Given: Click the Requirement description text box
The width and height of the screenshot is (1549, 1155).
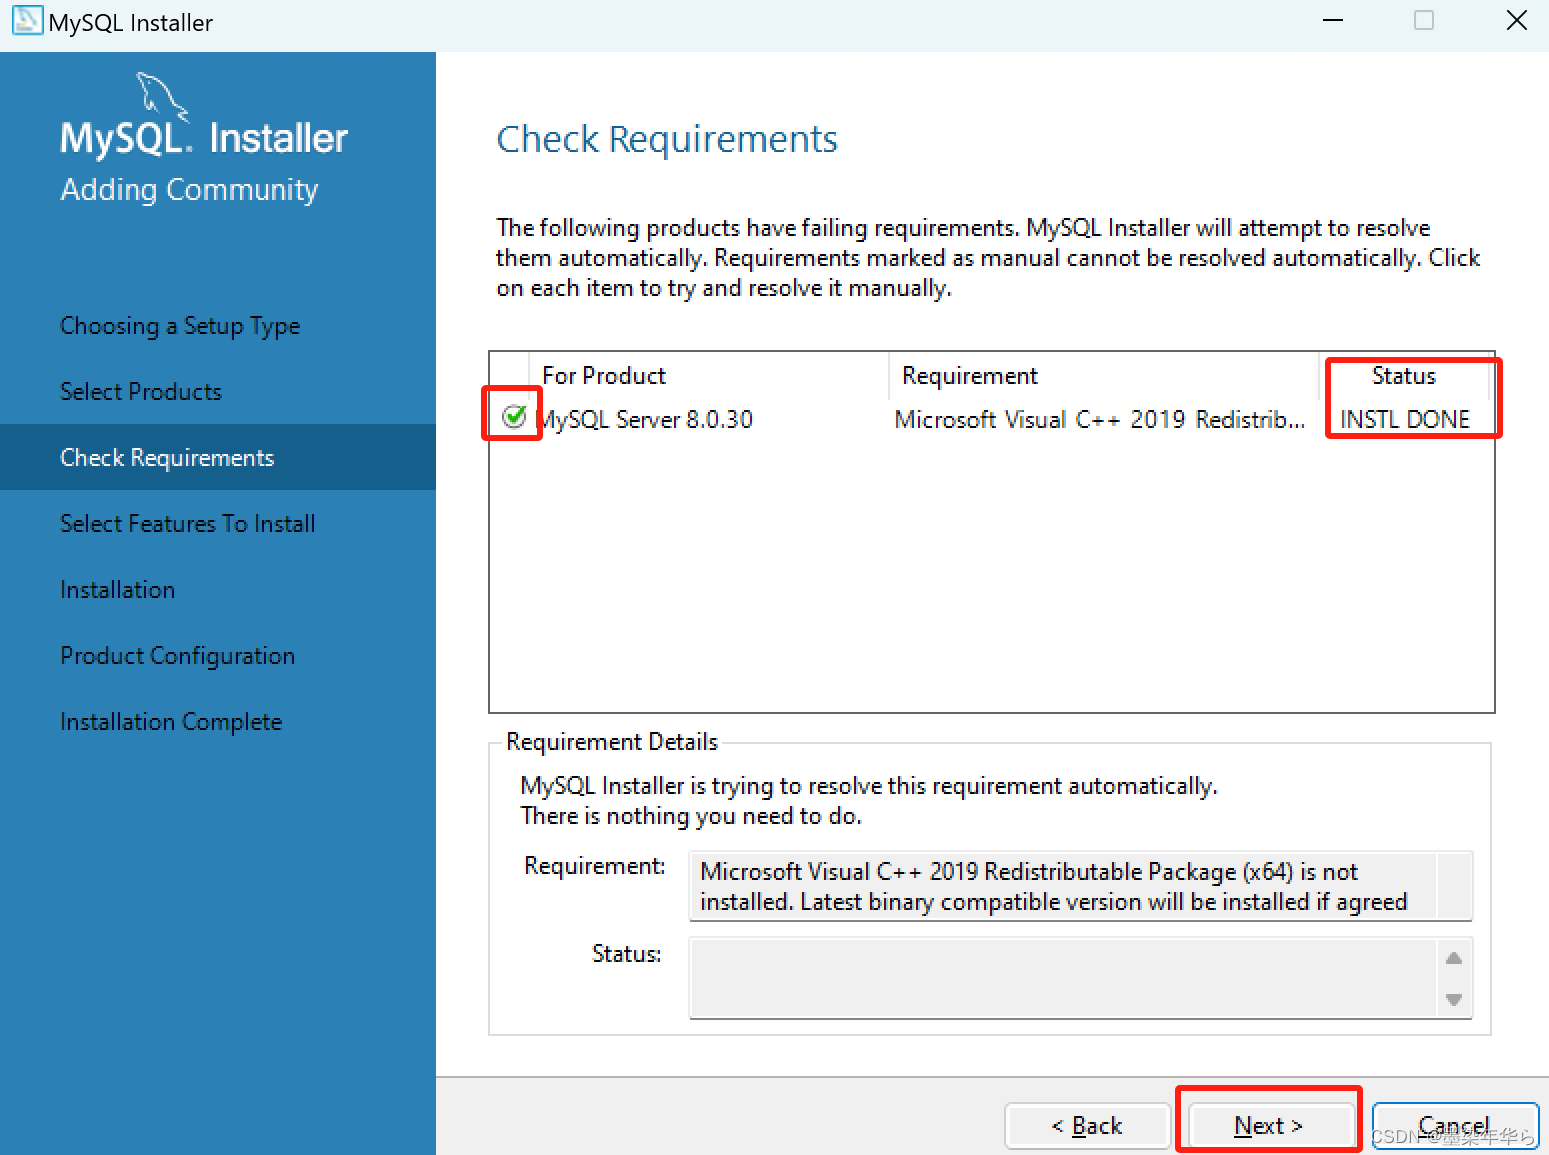Looking at the screenshot, I should (x=1081, y=886).
